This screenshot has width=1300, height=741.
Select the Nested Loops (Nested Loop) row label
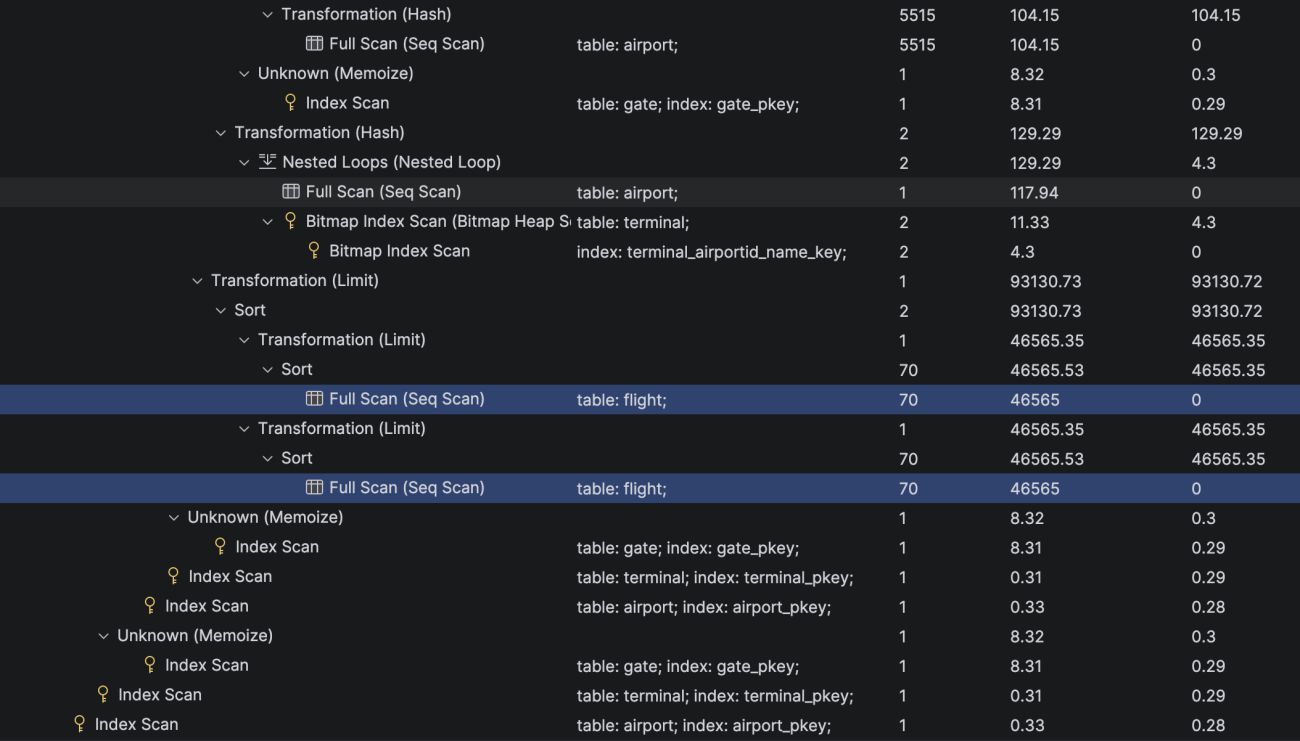(391, 162)
